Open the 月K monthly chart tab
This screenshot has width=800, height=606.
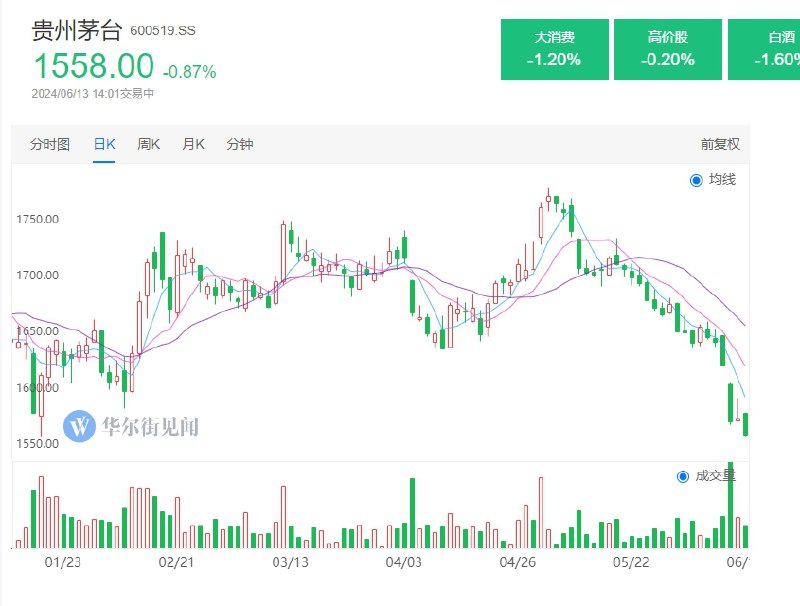pos(193,144)
